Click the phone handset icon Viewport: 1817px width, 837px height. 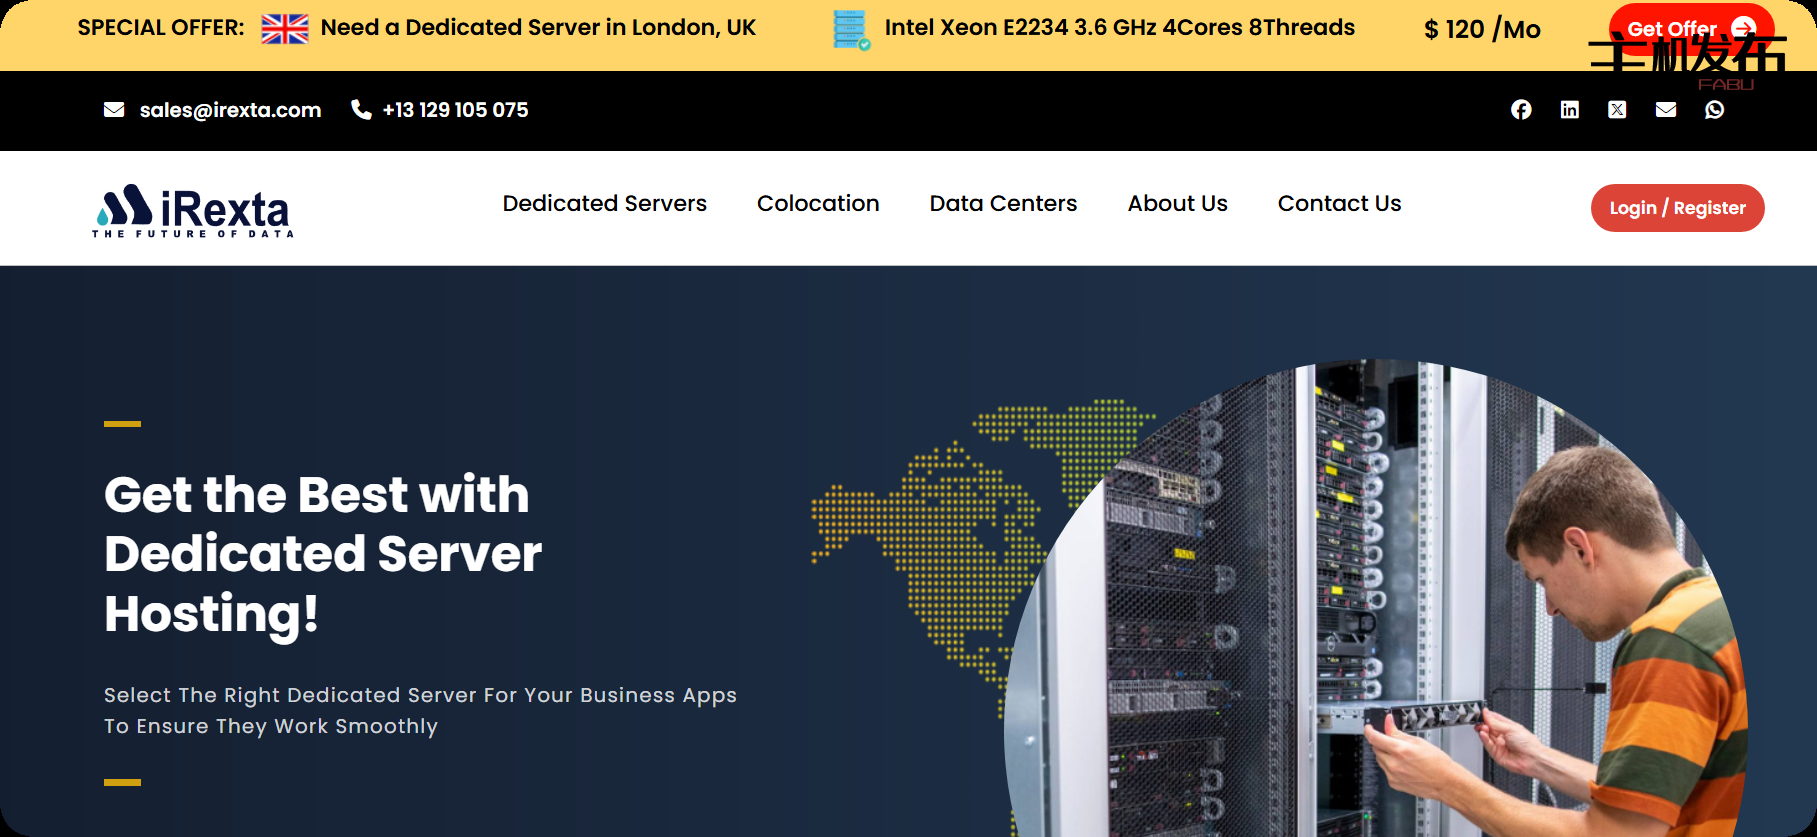[x=361, y=110]
